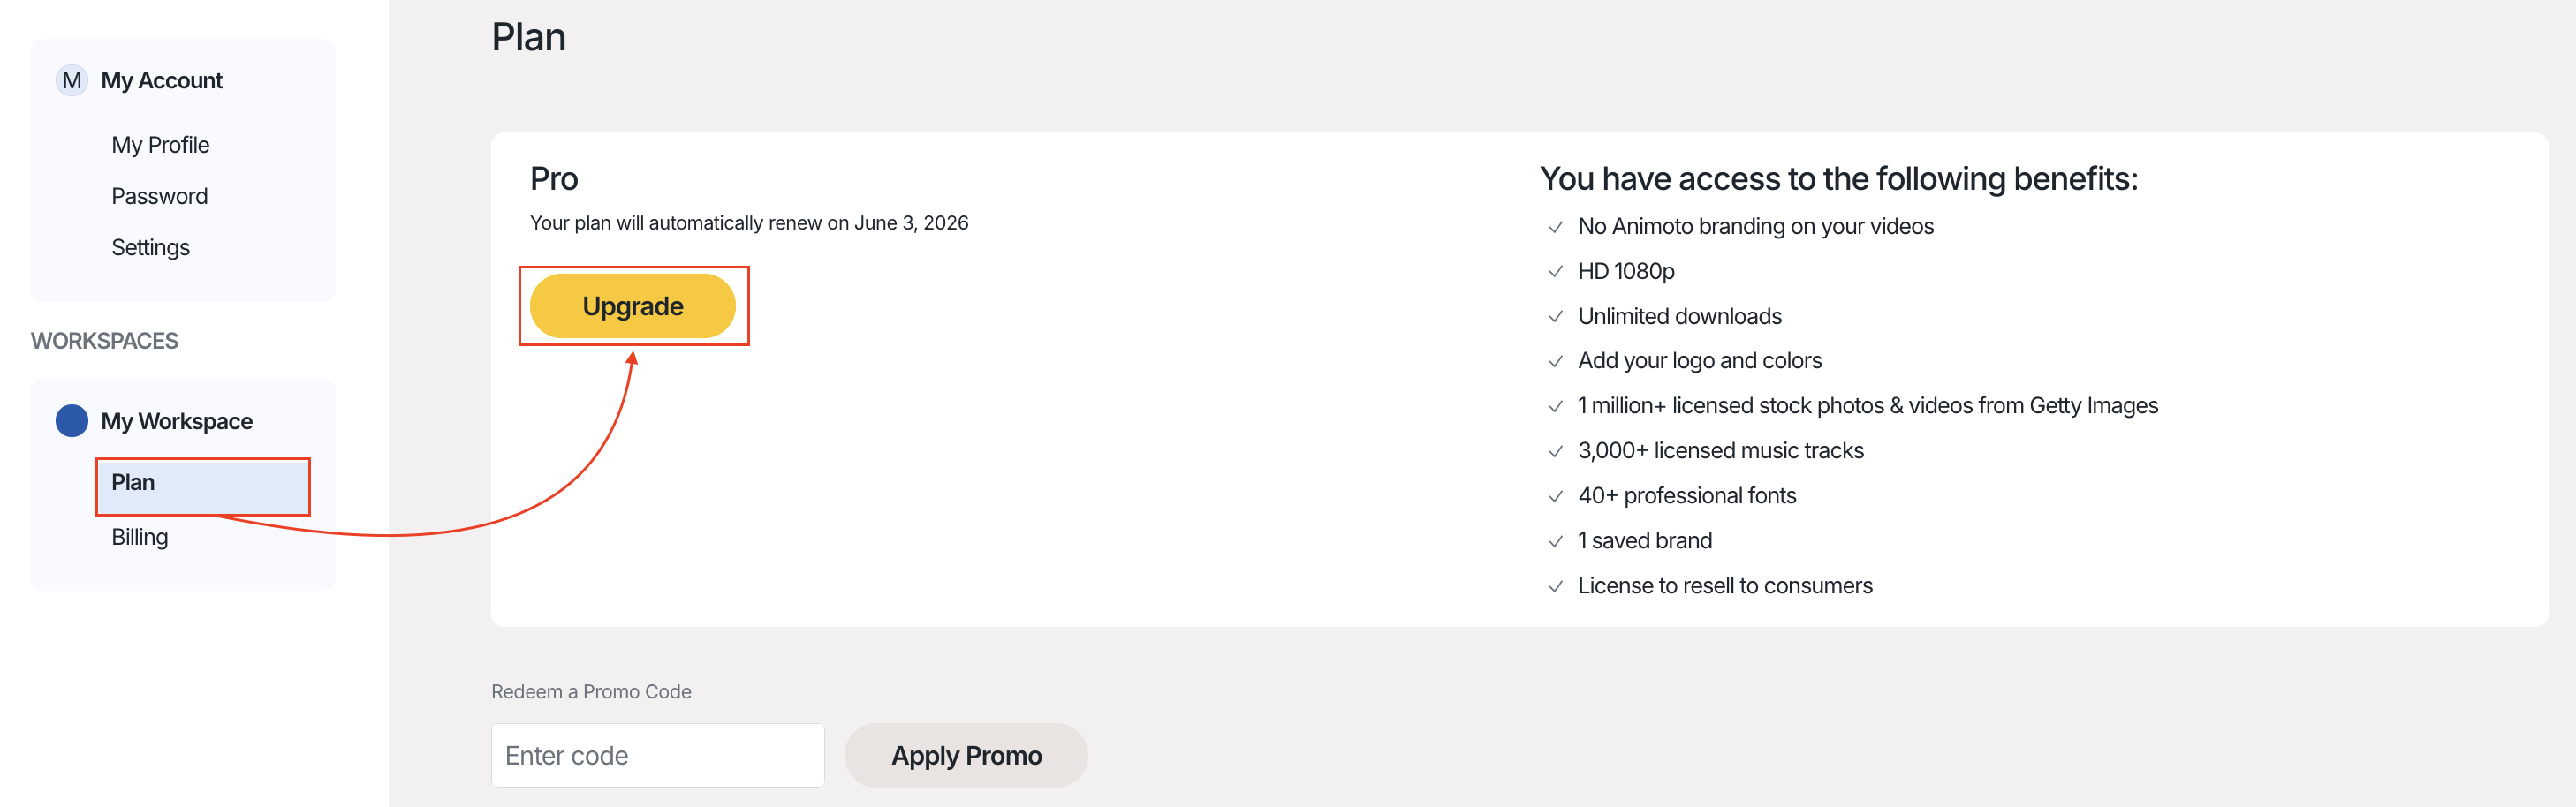Click the My Account heading

pyautogui.click(x=162, y=80)
